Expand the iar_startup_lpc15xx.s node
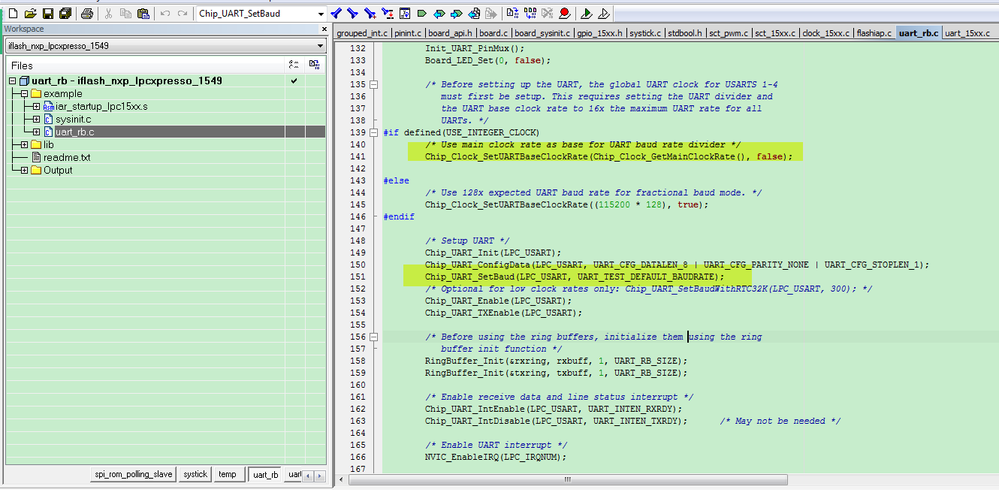Screen dimensions: 999x490 (x=36, y=106)
